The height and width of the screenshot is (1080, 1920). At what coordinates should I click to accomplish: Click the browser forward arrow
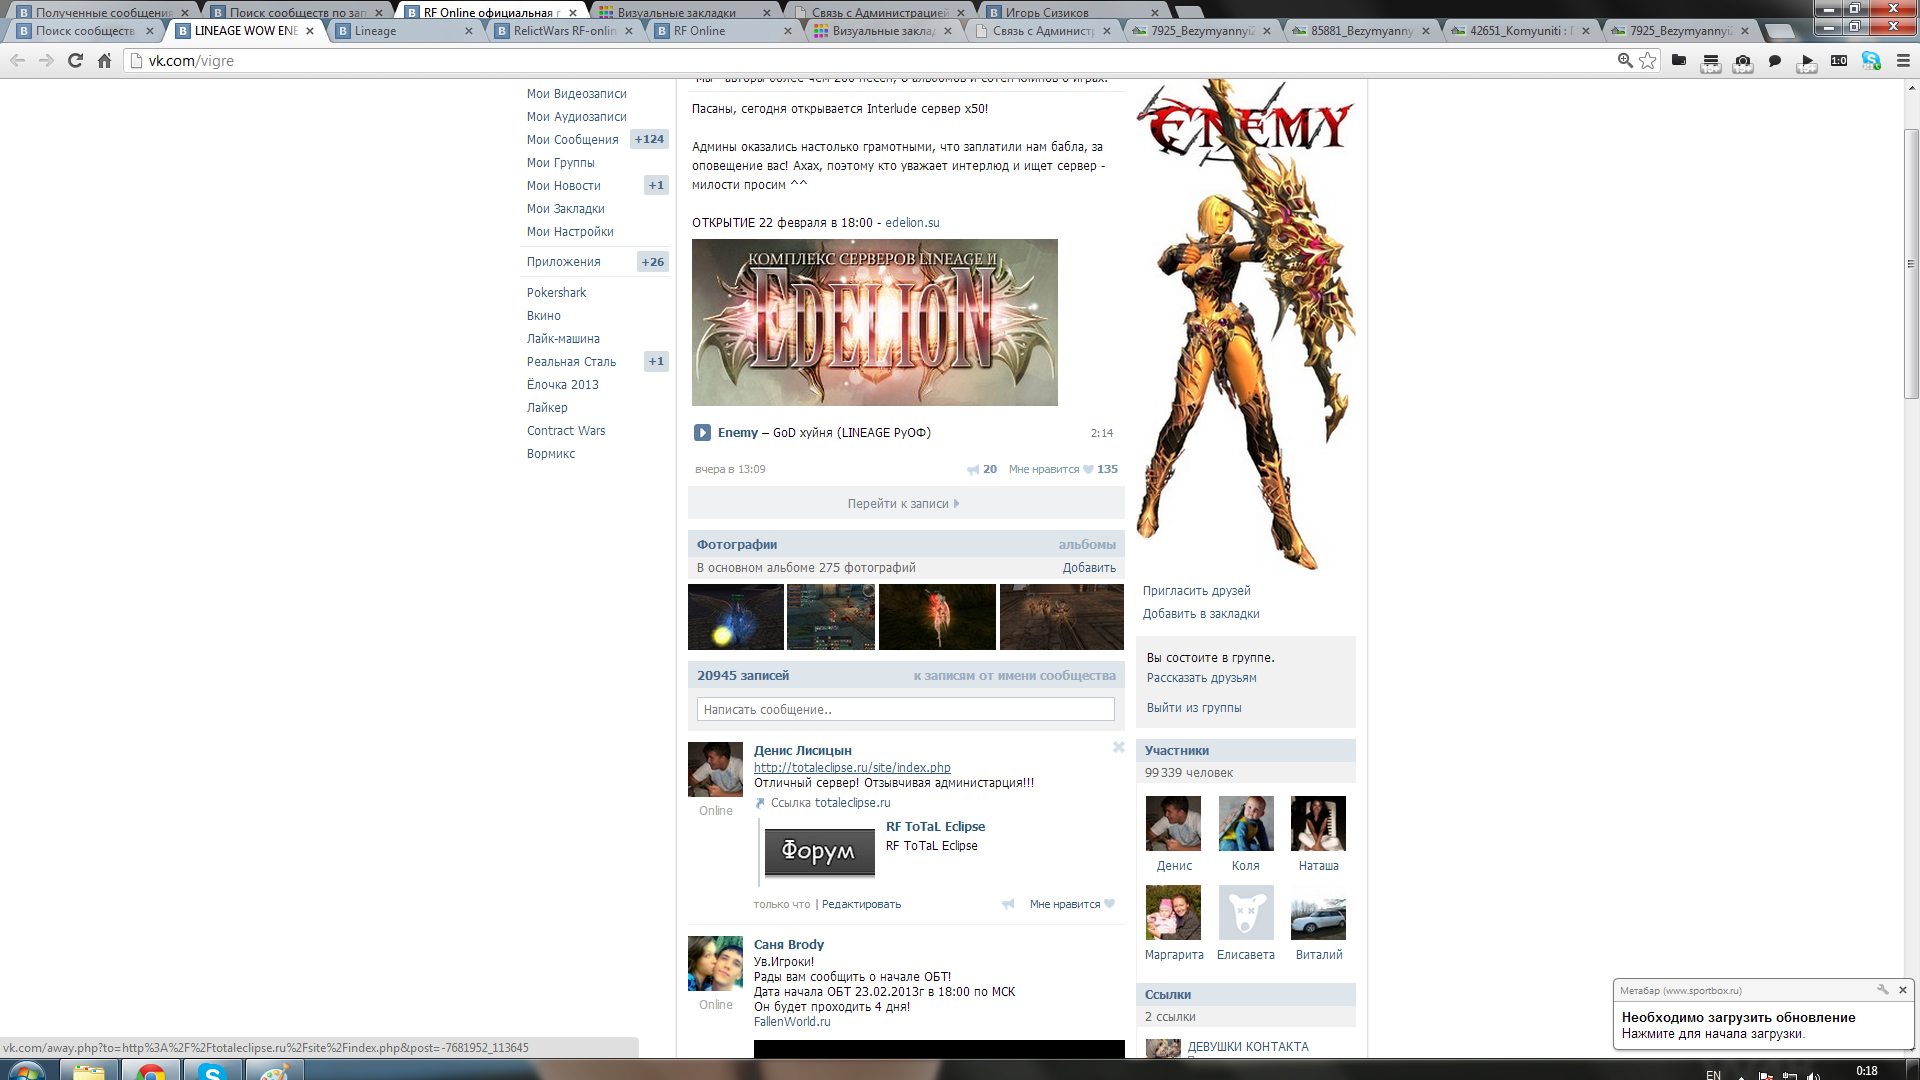tap(46, 61)
